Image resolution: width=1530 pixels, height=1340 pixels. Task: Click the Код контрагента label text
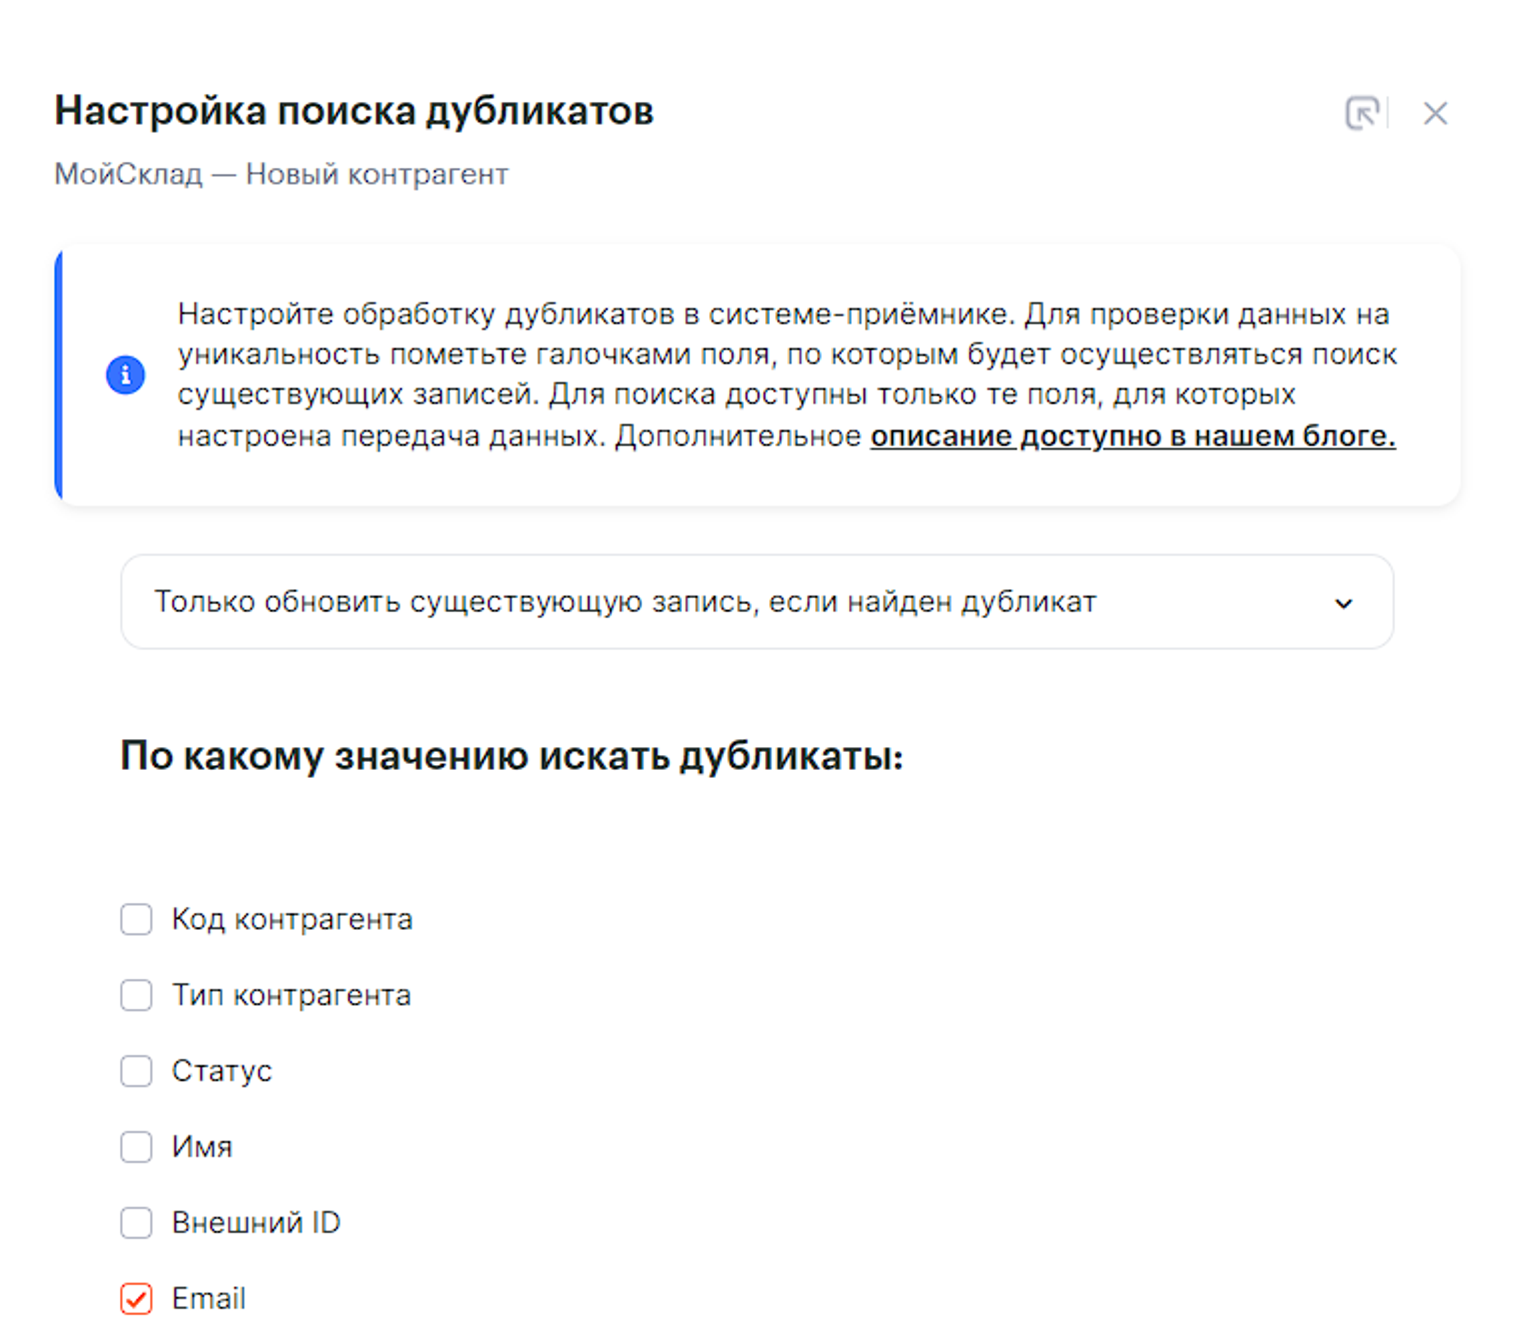click(292, 919)
